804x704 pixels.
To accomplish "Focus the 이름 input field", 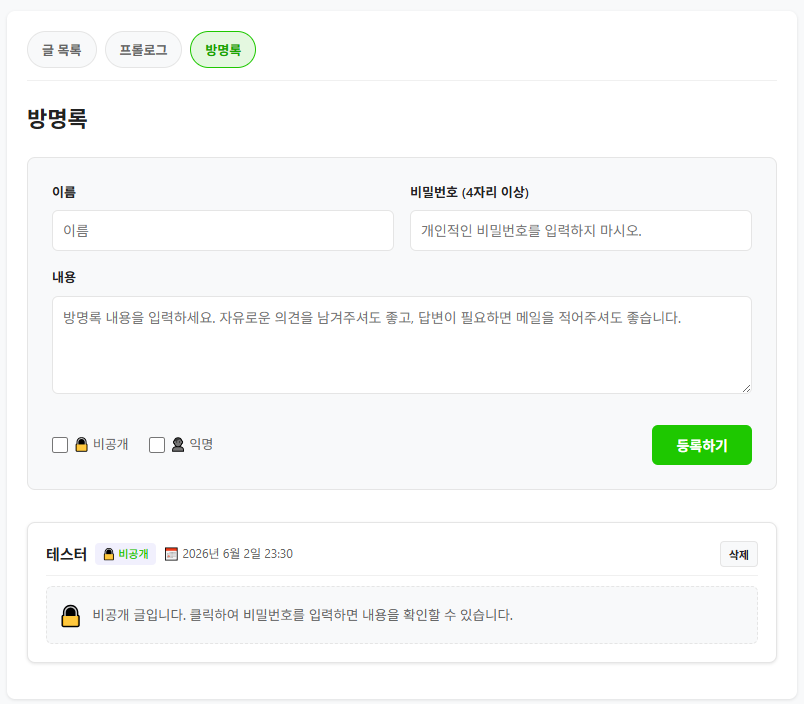I will coord(223,230).
